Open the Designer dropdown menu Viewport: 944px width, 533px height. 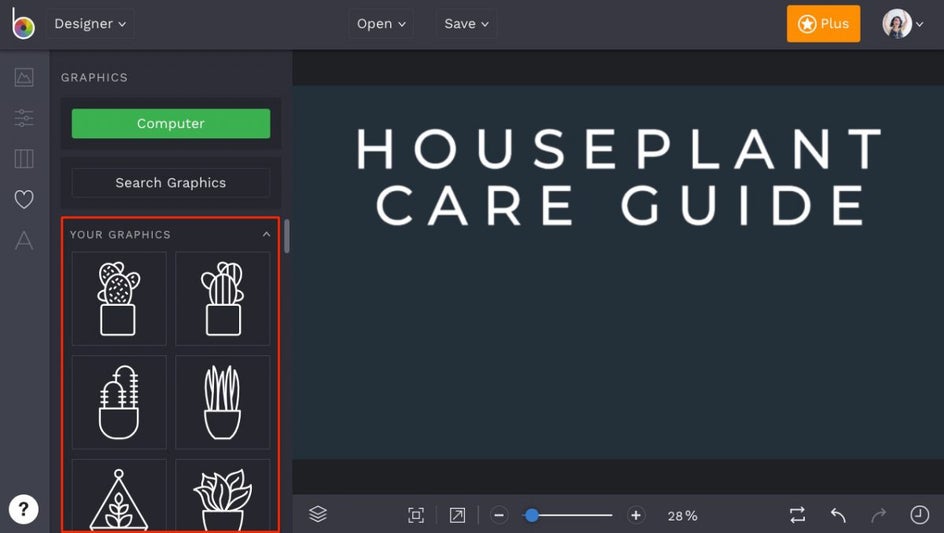(x=90, y=24)
